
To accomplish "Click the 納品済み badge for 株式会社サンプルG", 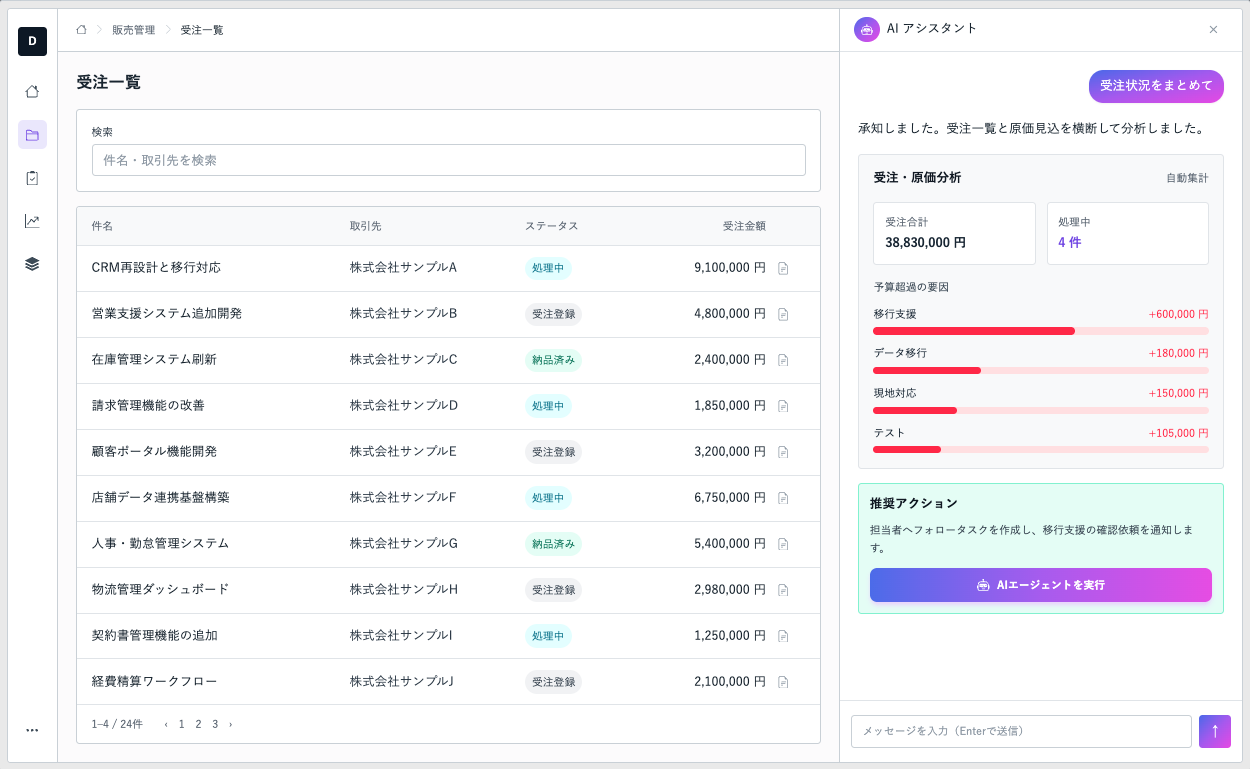I will coord(553,544).
